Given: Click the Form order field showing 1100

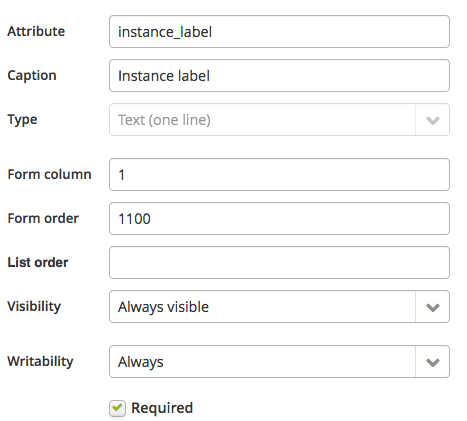Looking at the screenshot, I should 279,219.
